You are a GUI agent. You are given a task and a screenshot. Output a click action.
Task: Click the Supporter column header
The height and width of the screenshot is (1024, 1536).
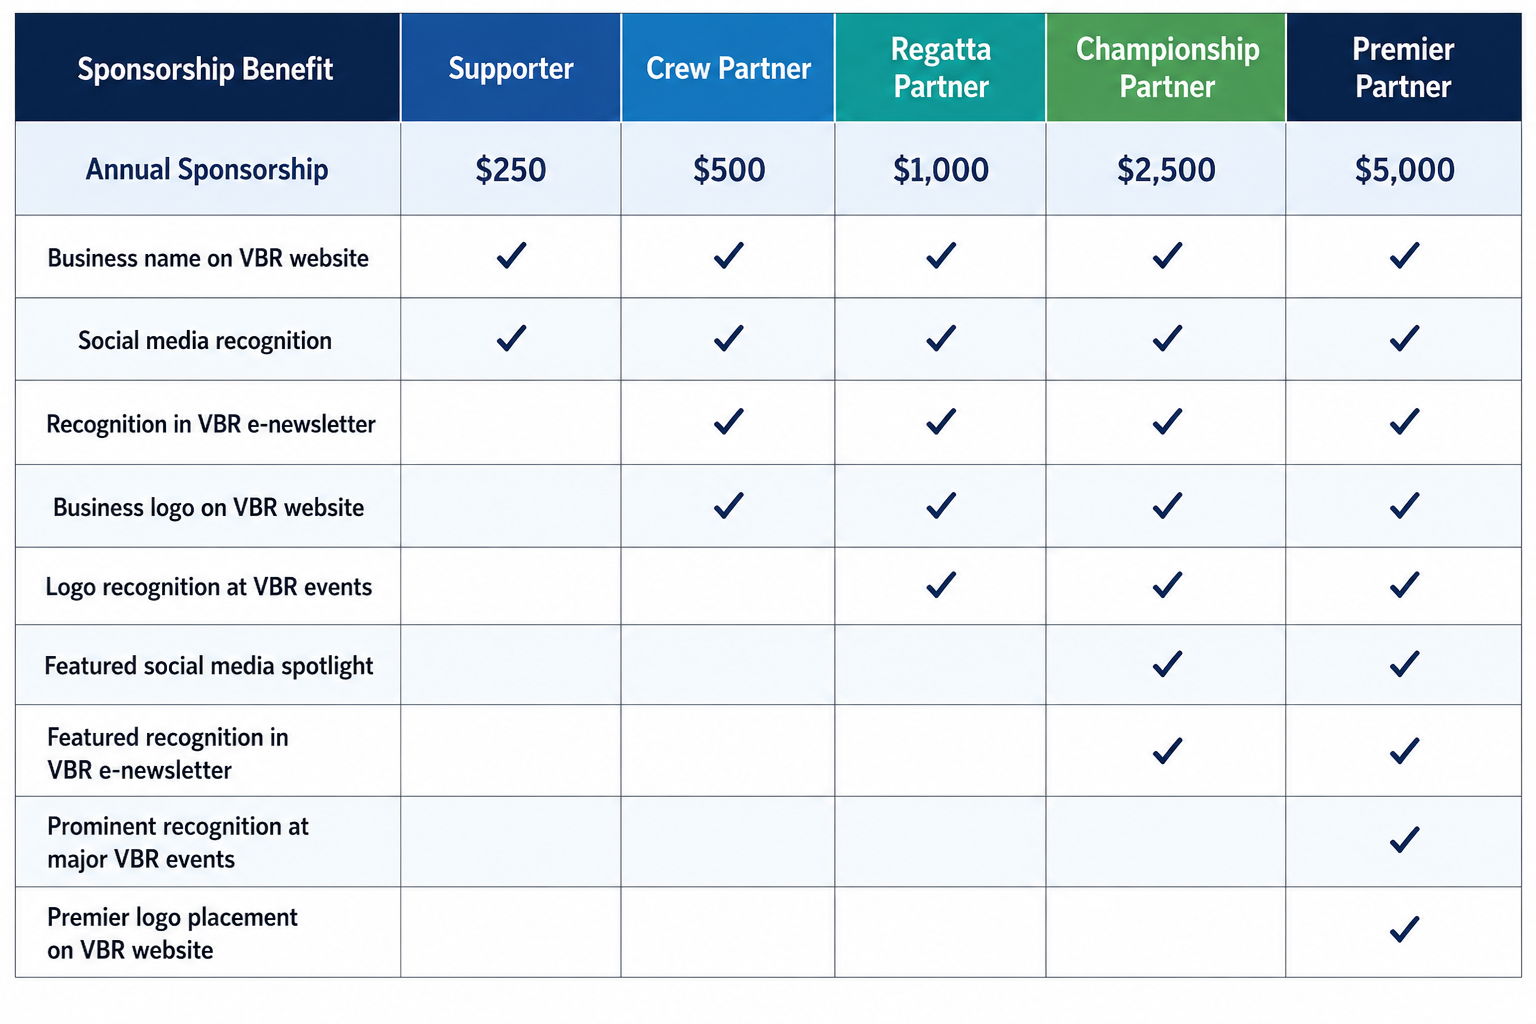click(511, 68)
